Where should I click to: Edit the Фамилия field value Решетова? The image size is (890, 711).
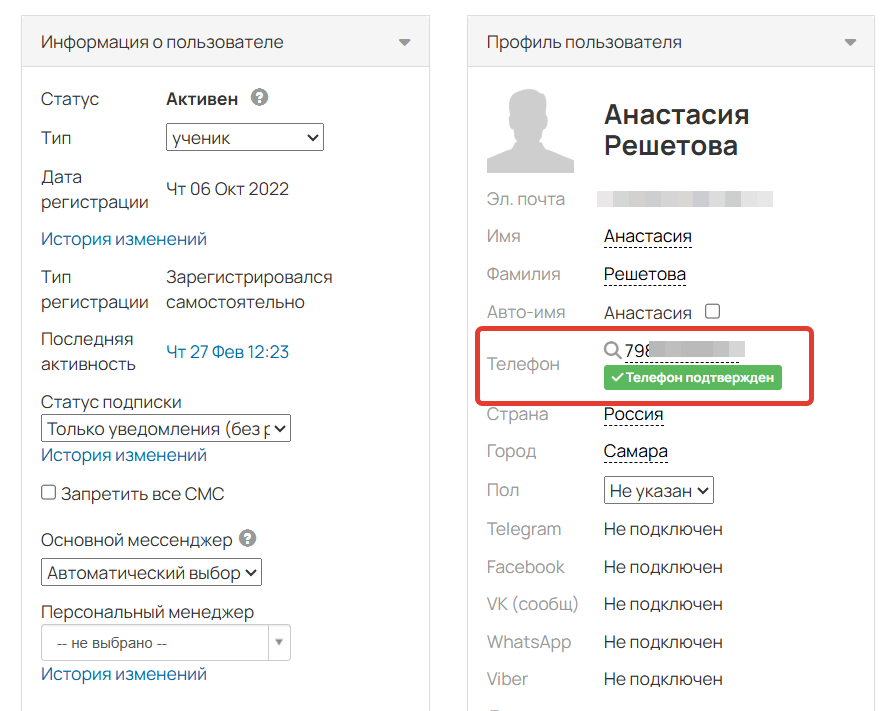click(644, 273)
